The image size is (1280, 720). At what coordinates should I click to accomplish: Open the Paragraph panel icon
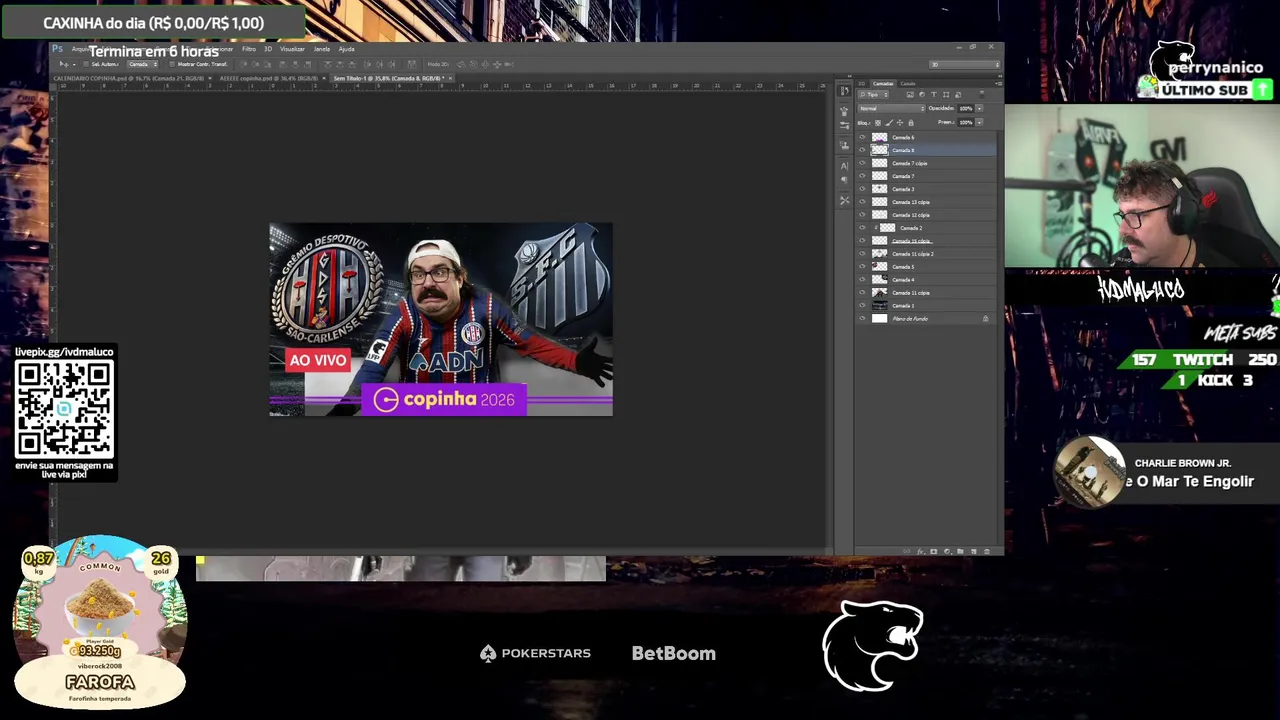pyautogui.click(x=844, y=180)
